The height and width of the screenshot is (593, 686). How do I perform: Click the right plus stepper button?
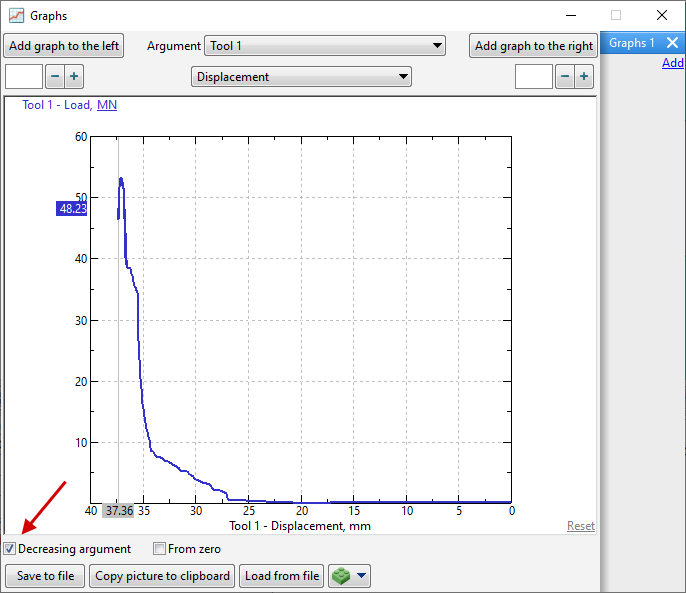(x=584, y=77)
